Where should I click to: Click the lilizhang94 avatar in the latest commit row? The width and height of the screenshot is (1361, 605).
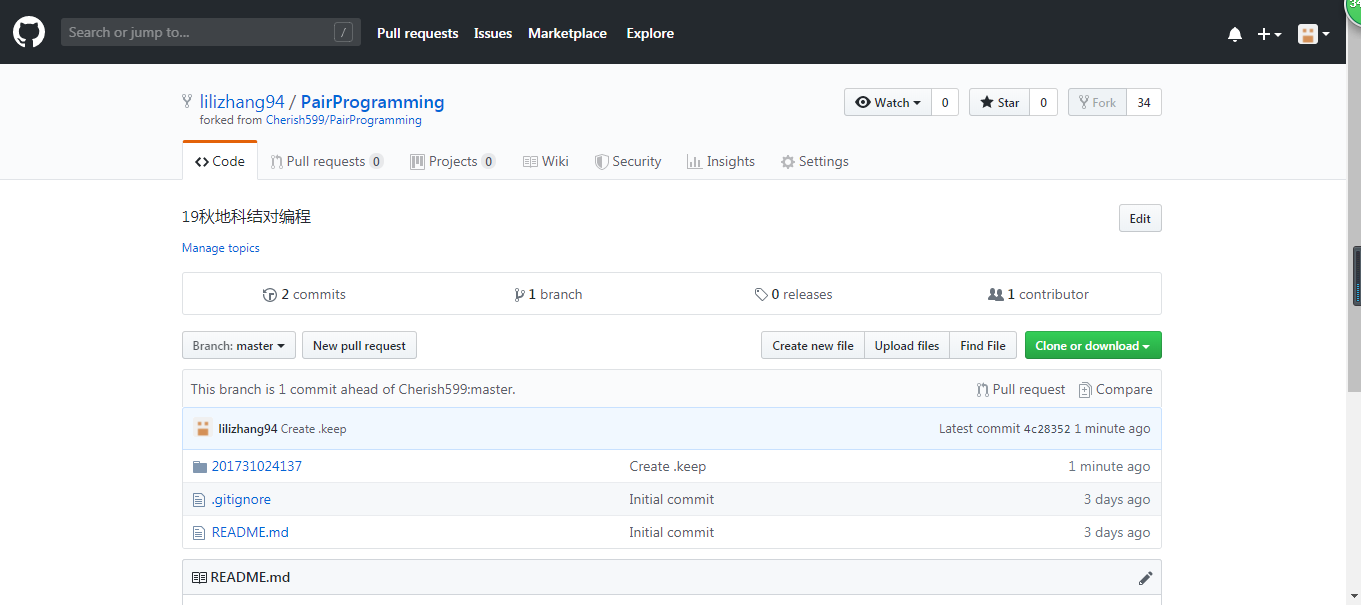tap(203, 428)
